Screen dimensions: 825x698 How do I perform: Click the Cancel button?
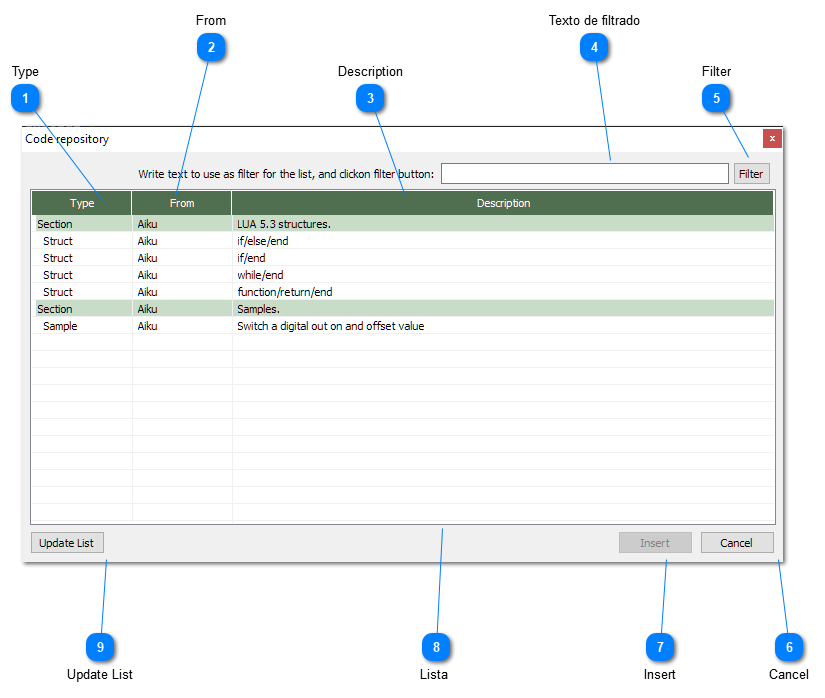(737, 543)
